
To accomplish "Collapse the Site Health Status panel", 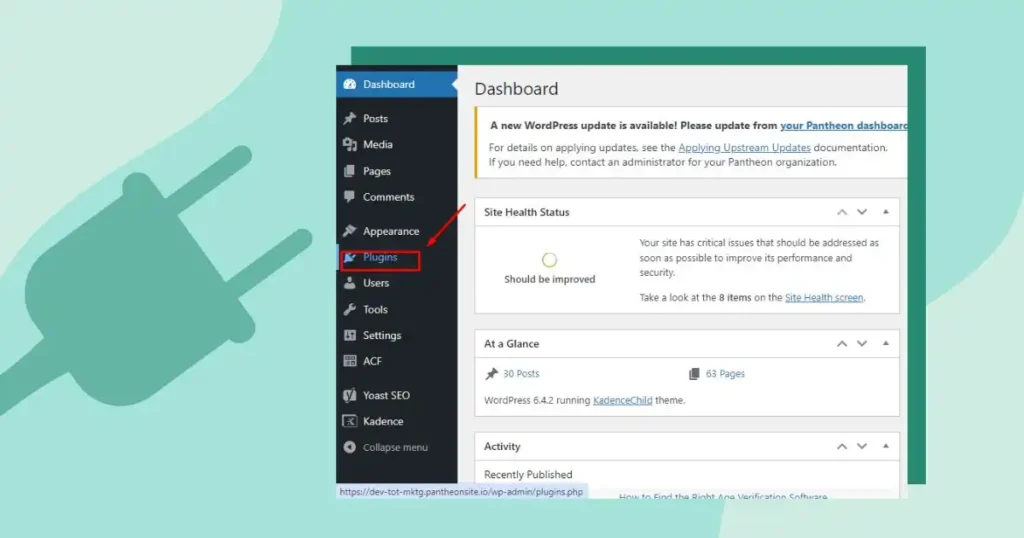I will tap(886, 212).
